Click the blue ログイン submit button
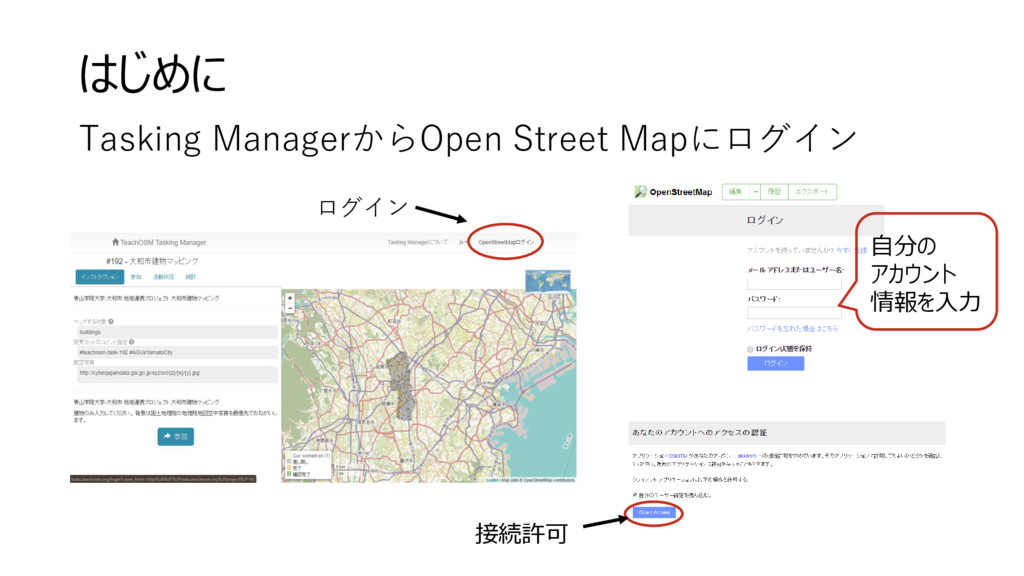 pyautogui.click(x=775, y=363)
